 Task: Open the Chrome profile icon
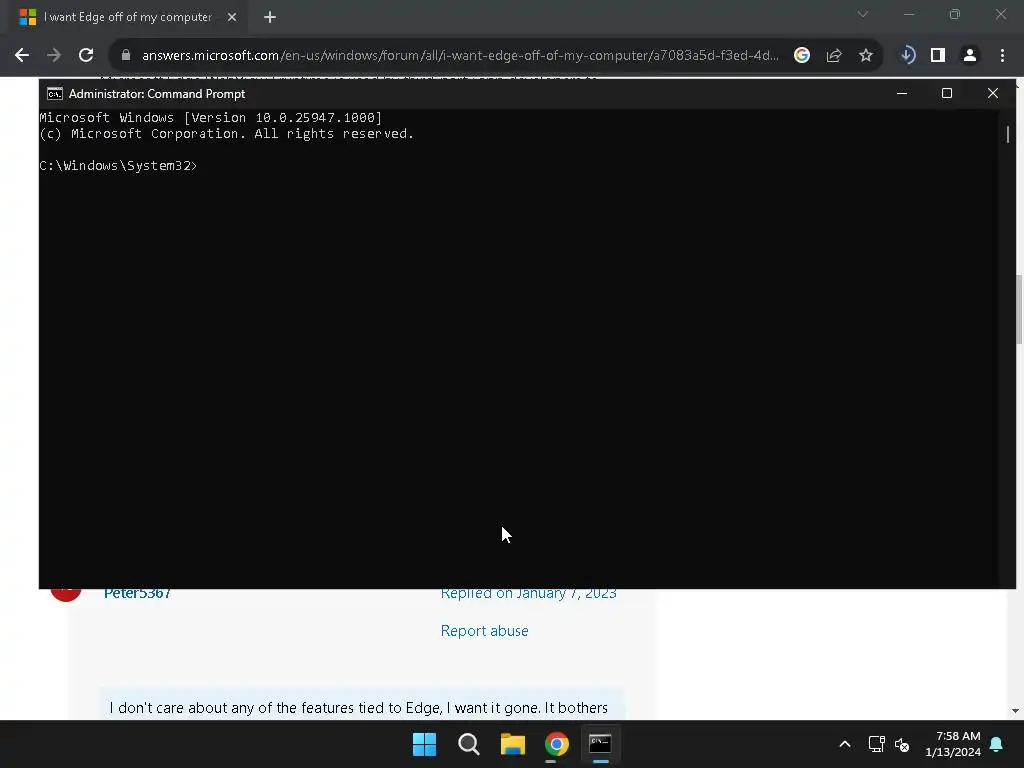tap(970, 56)
